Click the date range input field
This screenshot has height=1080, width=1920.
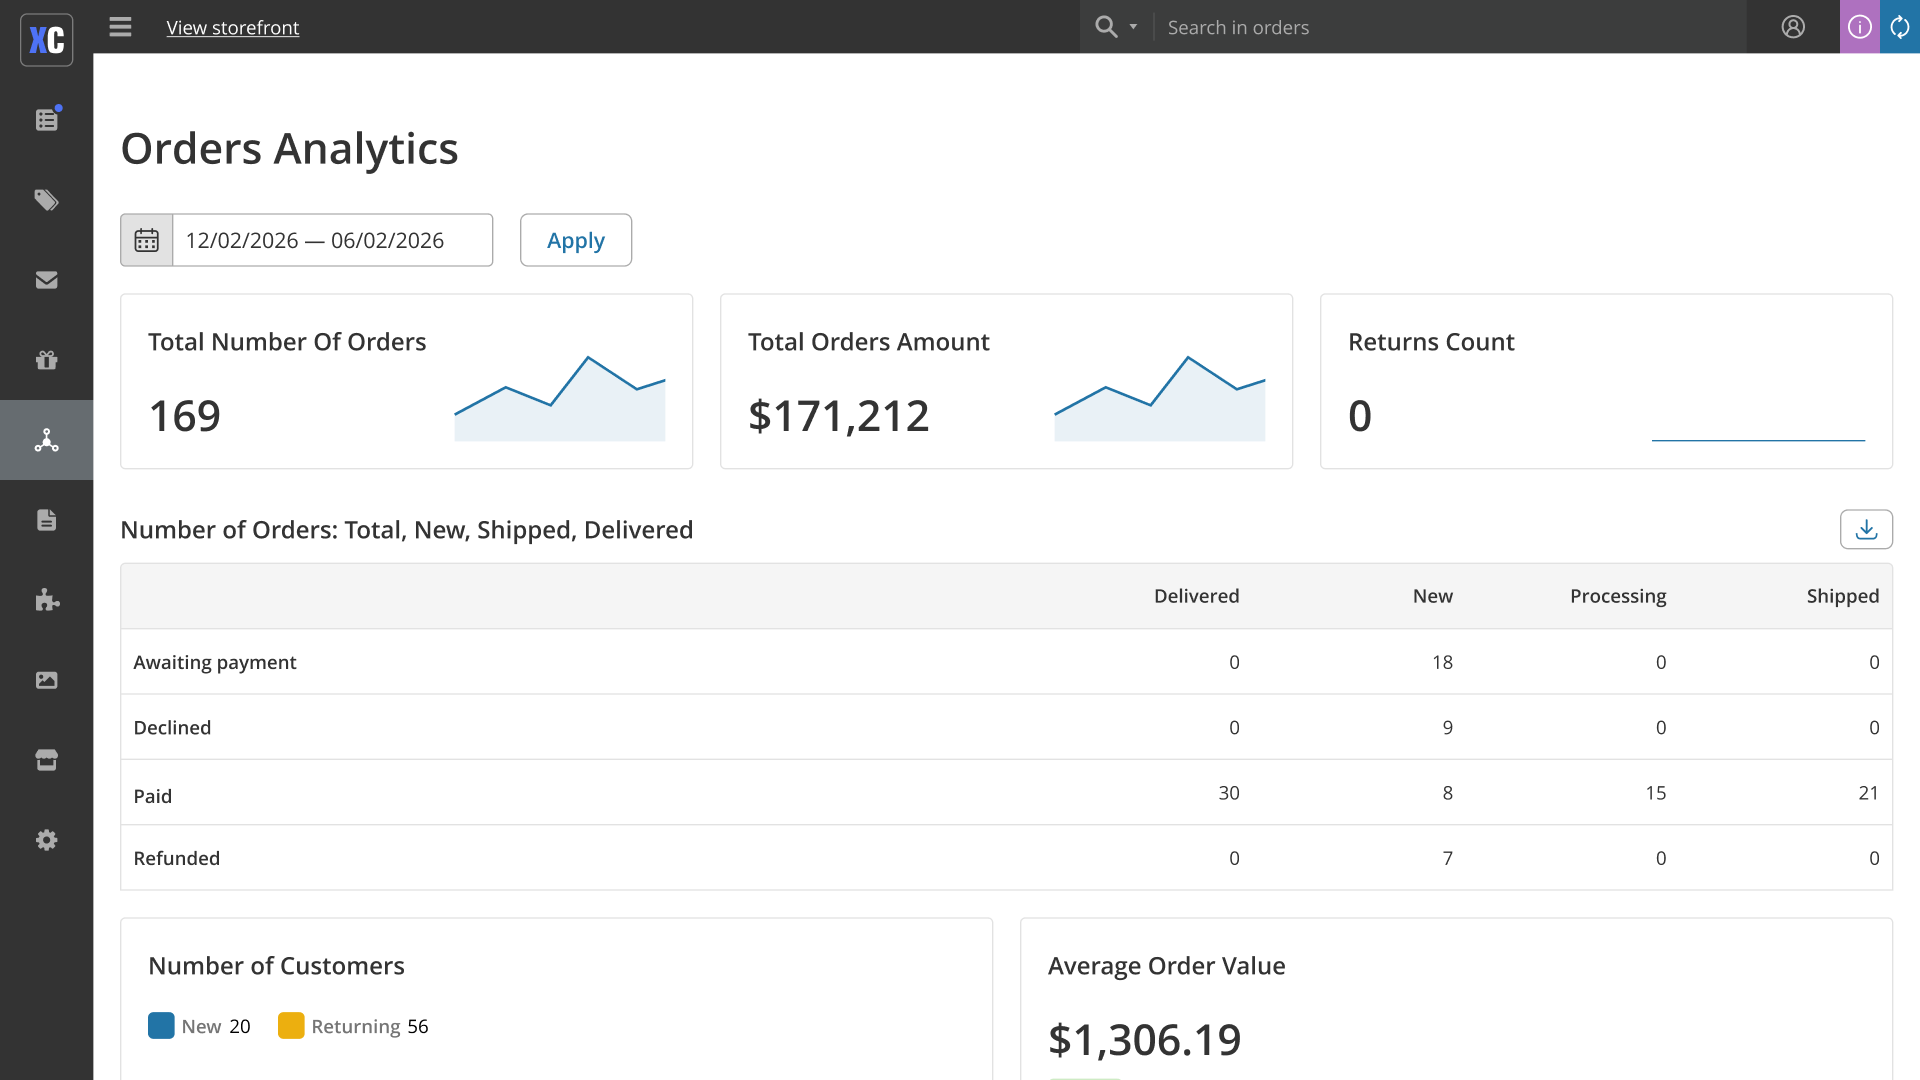tap(333, 240)
